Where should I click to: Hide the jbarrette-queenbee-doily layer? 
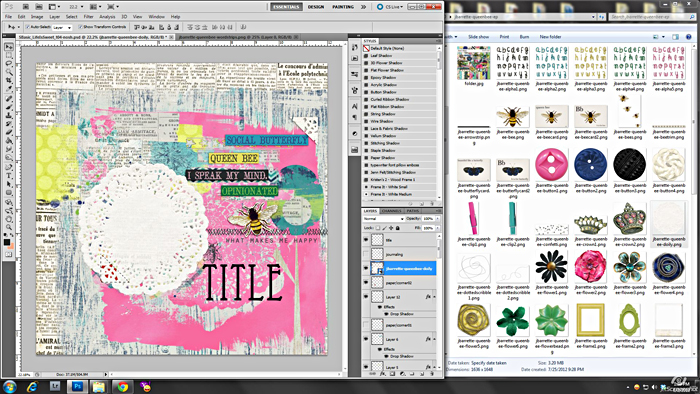366,268
